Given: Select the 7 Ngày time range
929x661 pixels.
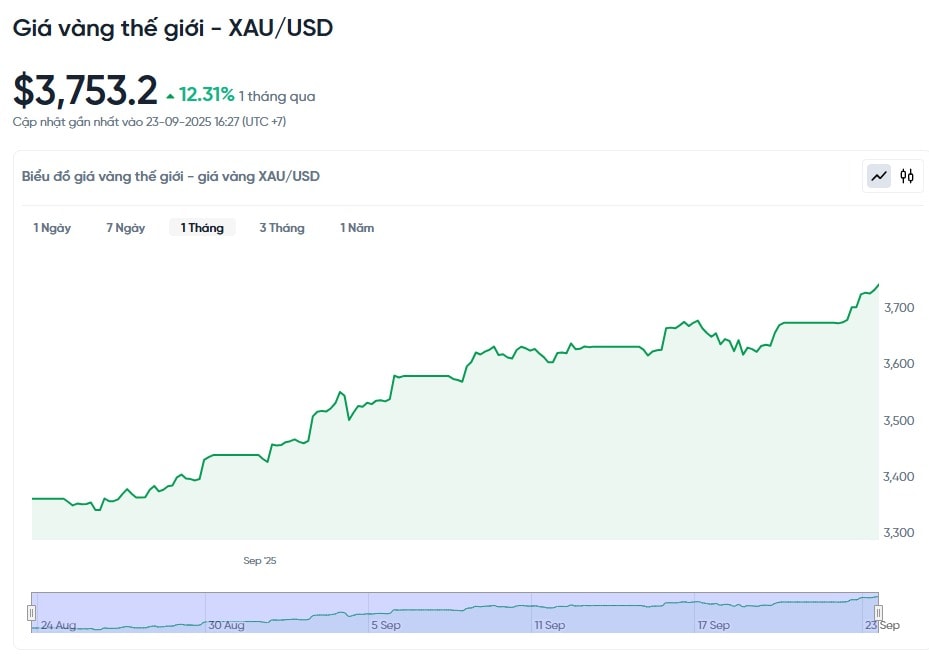Looking at the screenshot, I should 126,227.
